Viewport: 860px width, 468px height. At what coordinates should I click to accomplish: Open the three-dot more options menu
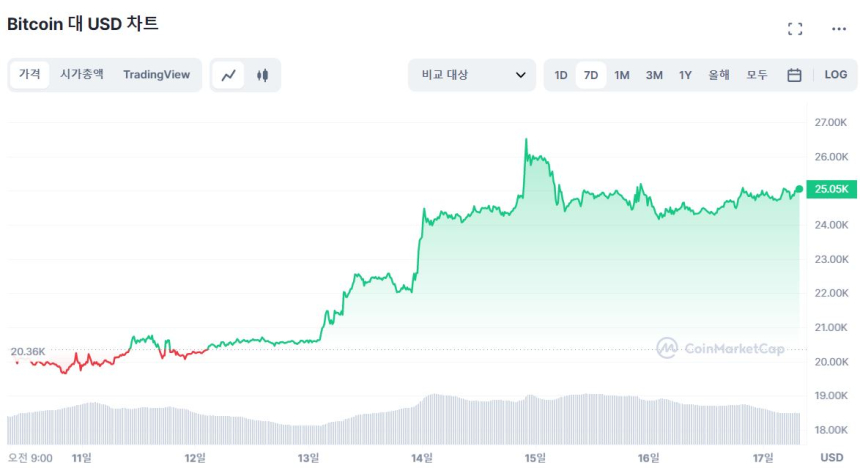coord(839,29)
